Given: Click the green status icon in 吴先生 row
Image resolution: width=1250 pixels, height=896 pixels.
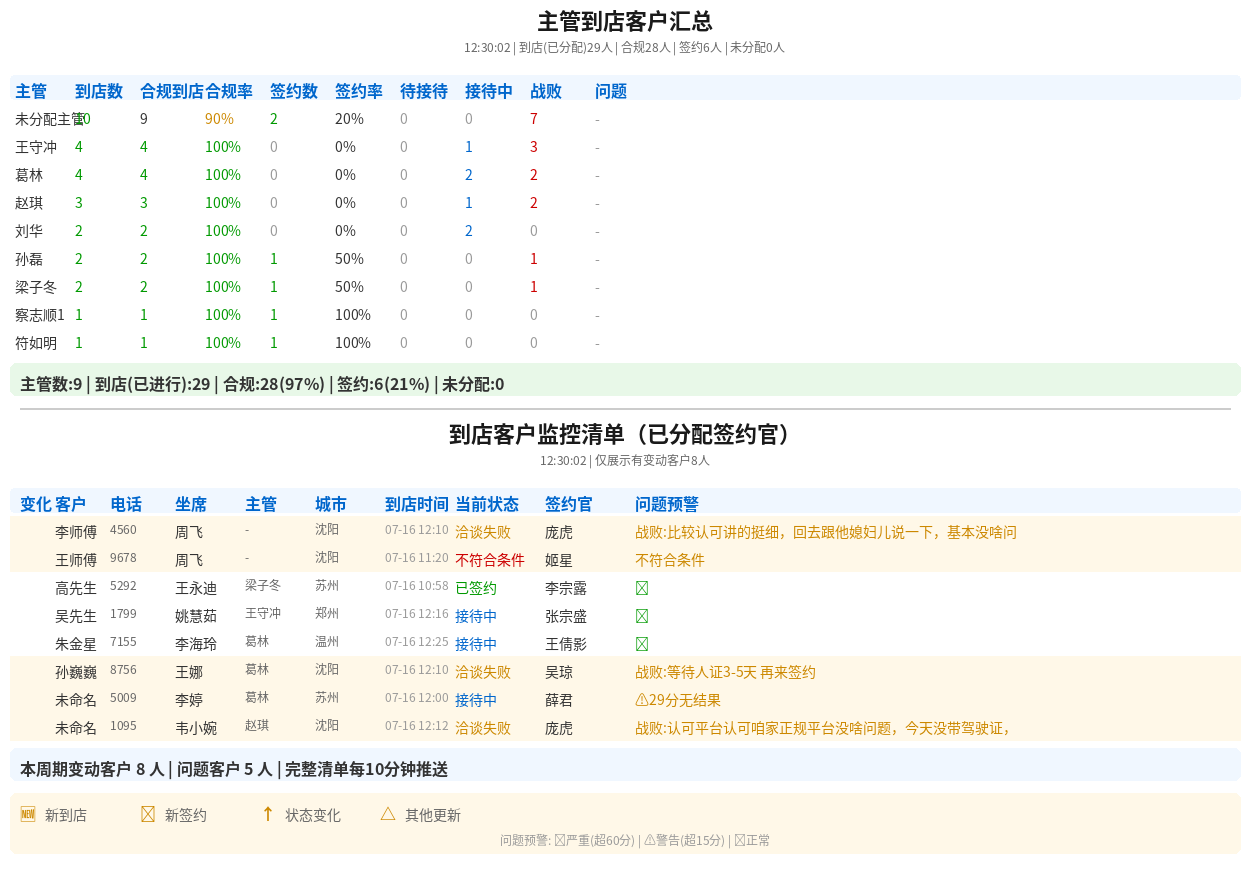Looking at the screenshot, I should pyautogui.click(x=642, y=616).
